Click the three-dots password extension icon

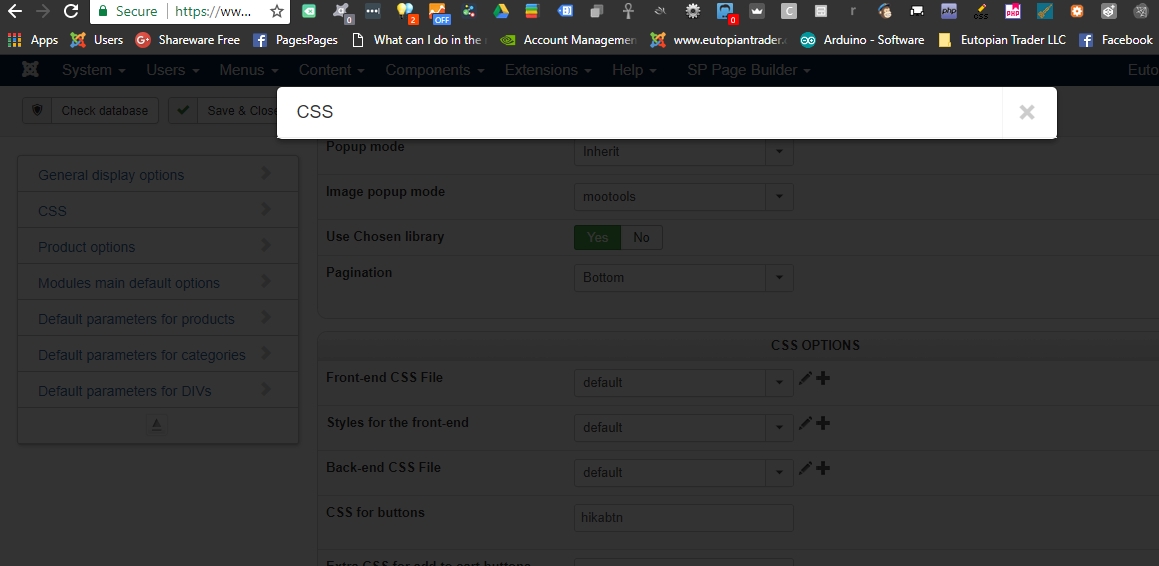[x=373, y=11]
